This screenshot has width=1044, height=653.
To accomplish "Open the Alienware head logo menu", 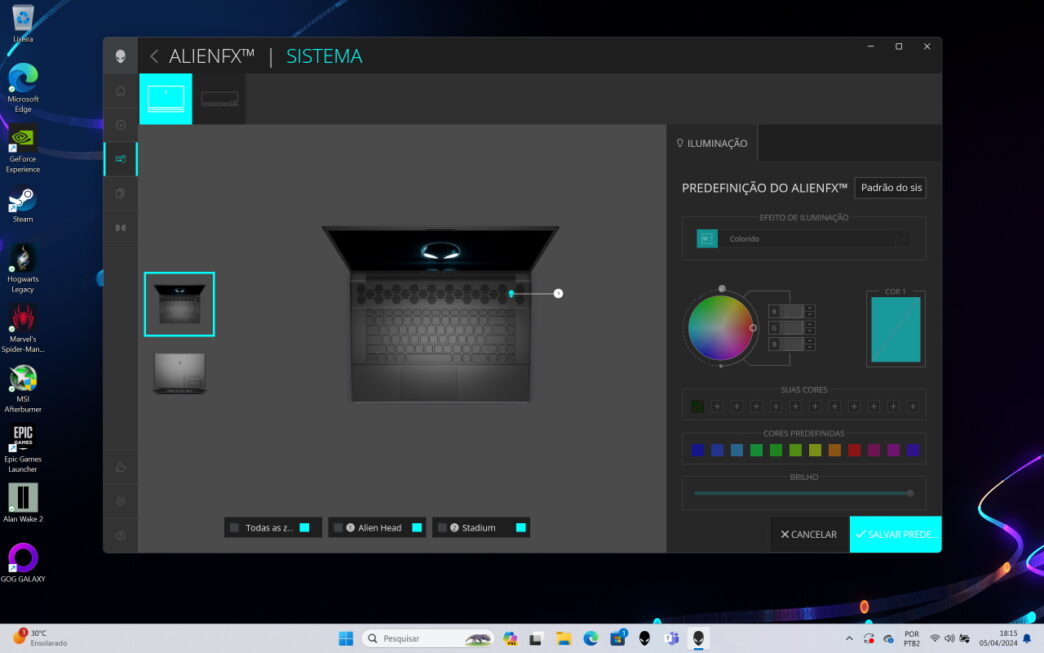I will point(121,56).
